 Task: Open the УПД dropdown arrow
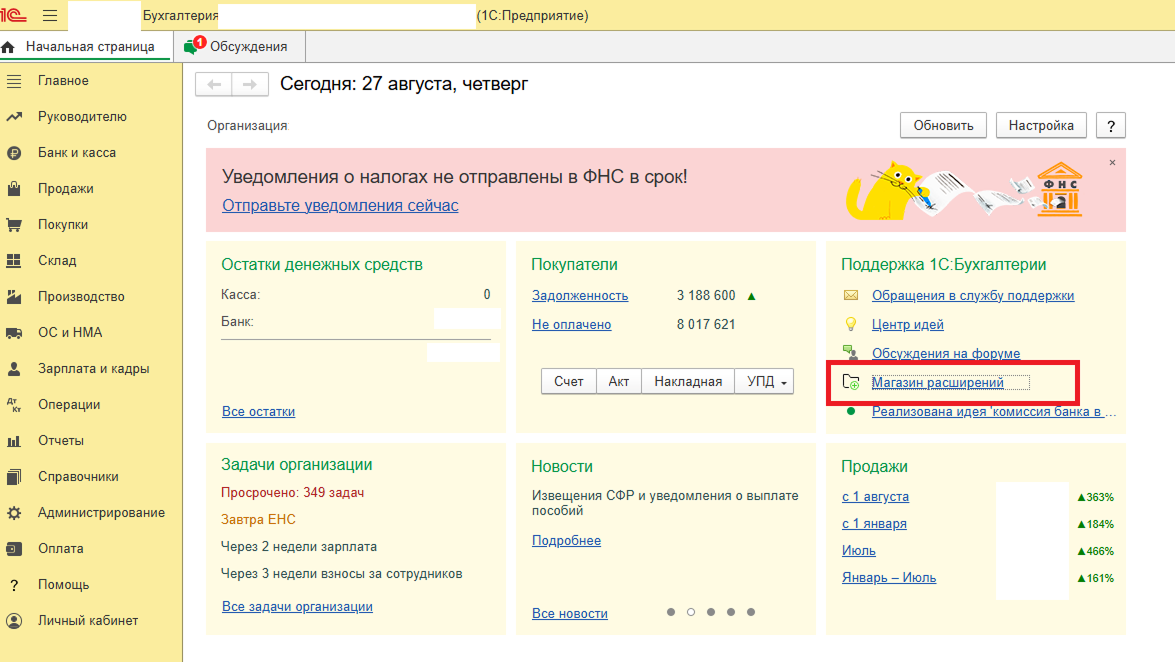tap(784, 382)
